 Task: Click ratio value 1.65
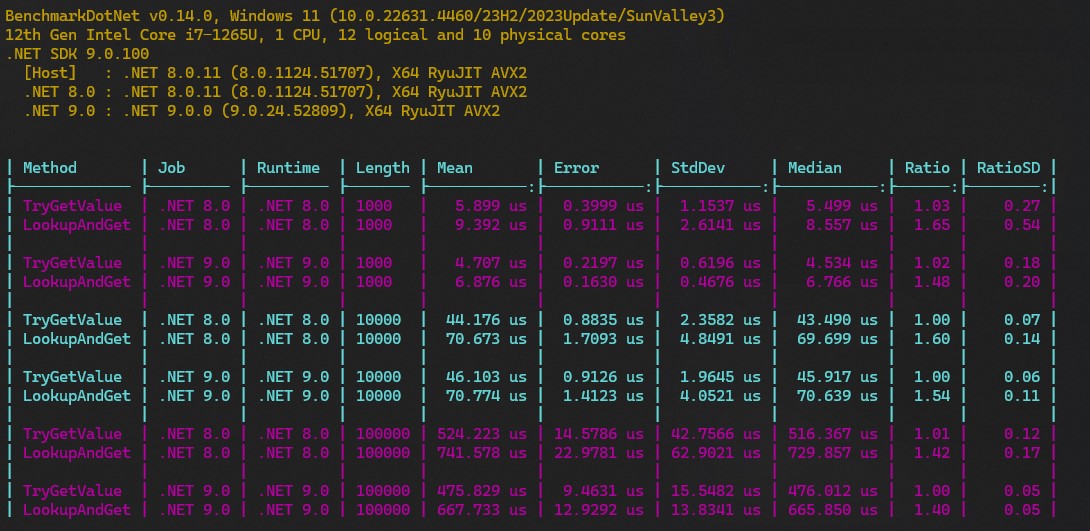(x=932, y=224)
